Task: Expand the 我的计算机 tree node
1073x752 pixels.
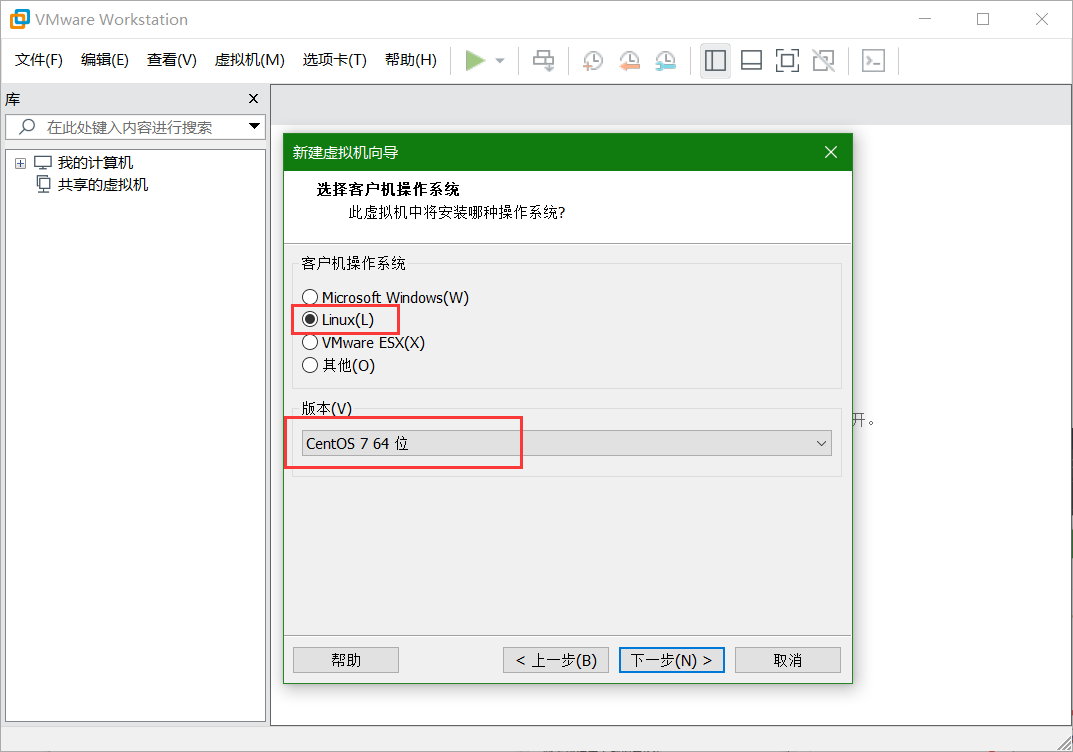Action: [x=21, y=163]
